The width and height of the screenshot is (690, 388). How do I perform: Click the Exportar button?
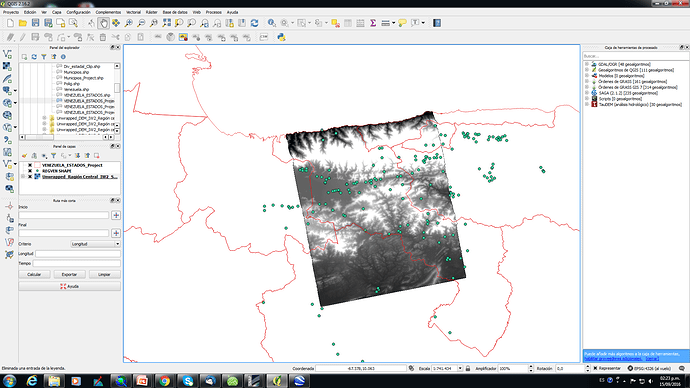coord(69,275)
